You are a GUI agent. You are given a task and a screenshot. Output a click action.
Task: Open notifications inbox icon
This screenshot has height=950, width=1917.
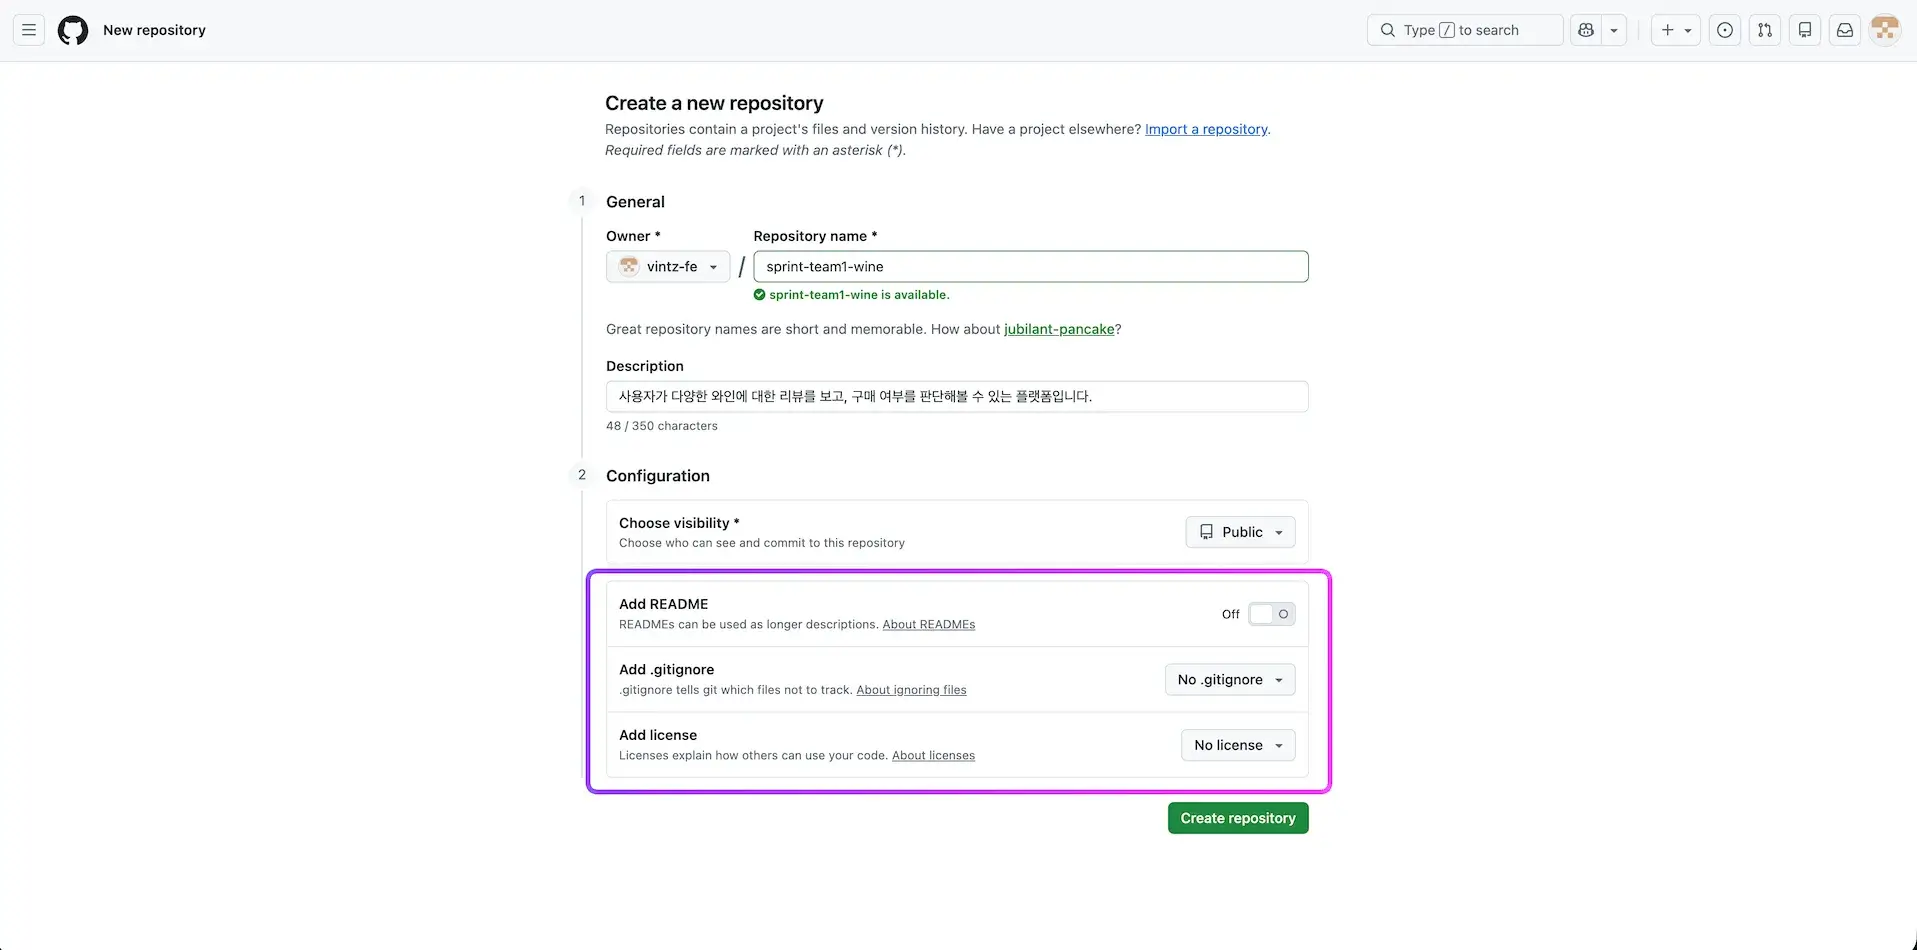(x=1845, y=30)
